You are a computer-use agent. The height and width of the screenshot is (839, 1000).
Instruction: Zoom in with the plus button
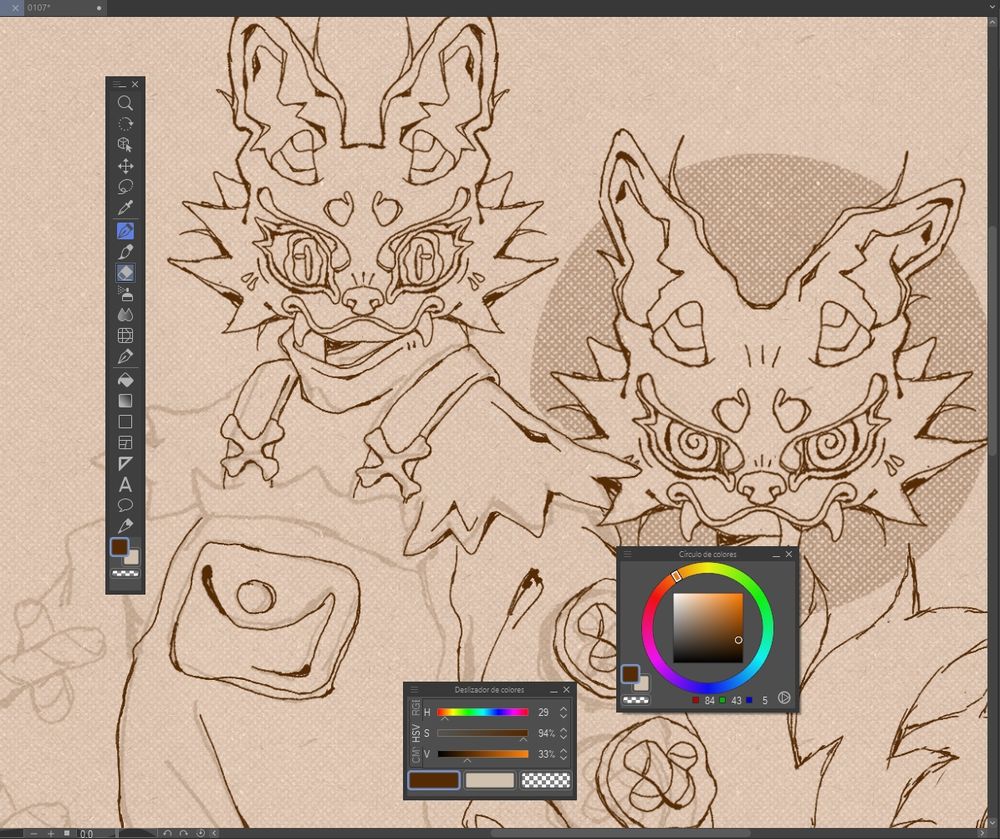tap(51, 833)
